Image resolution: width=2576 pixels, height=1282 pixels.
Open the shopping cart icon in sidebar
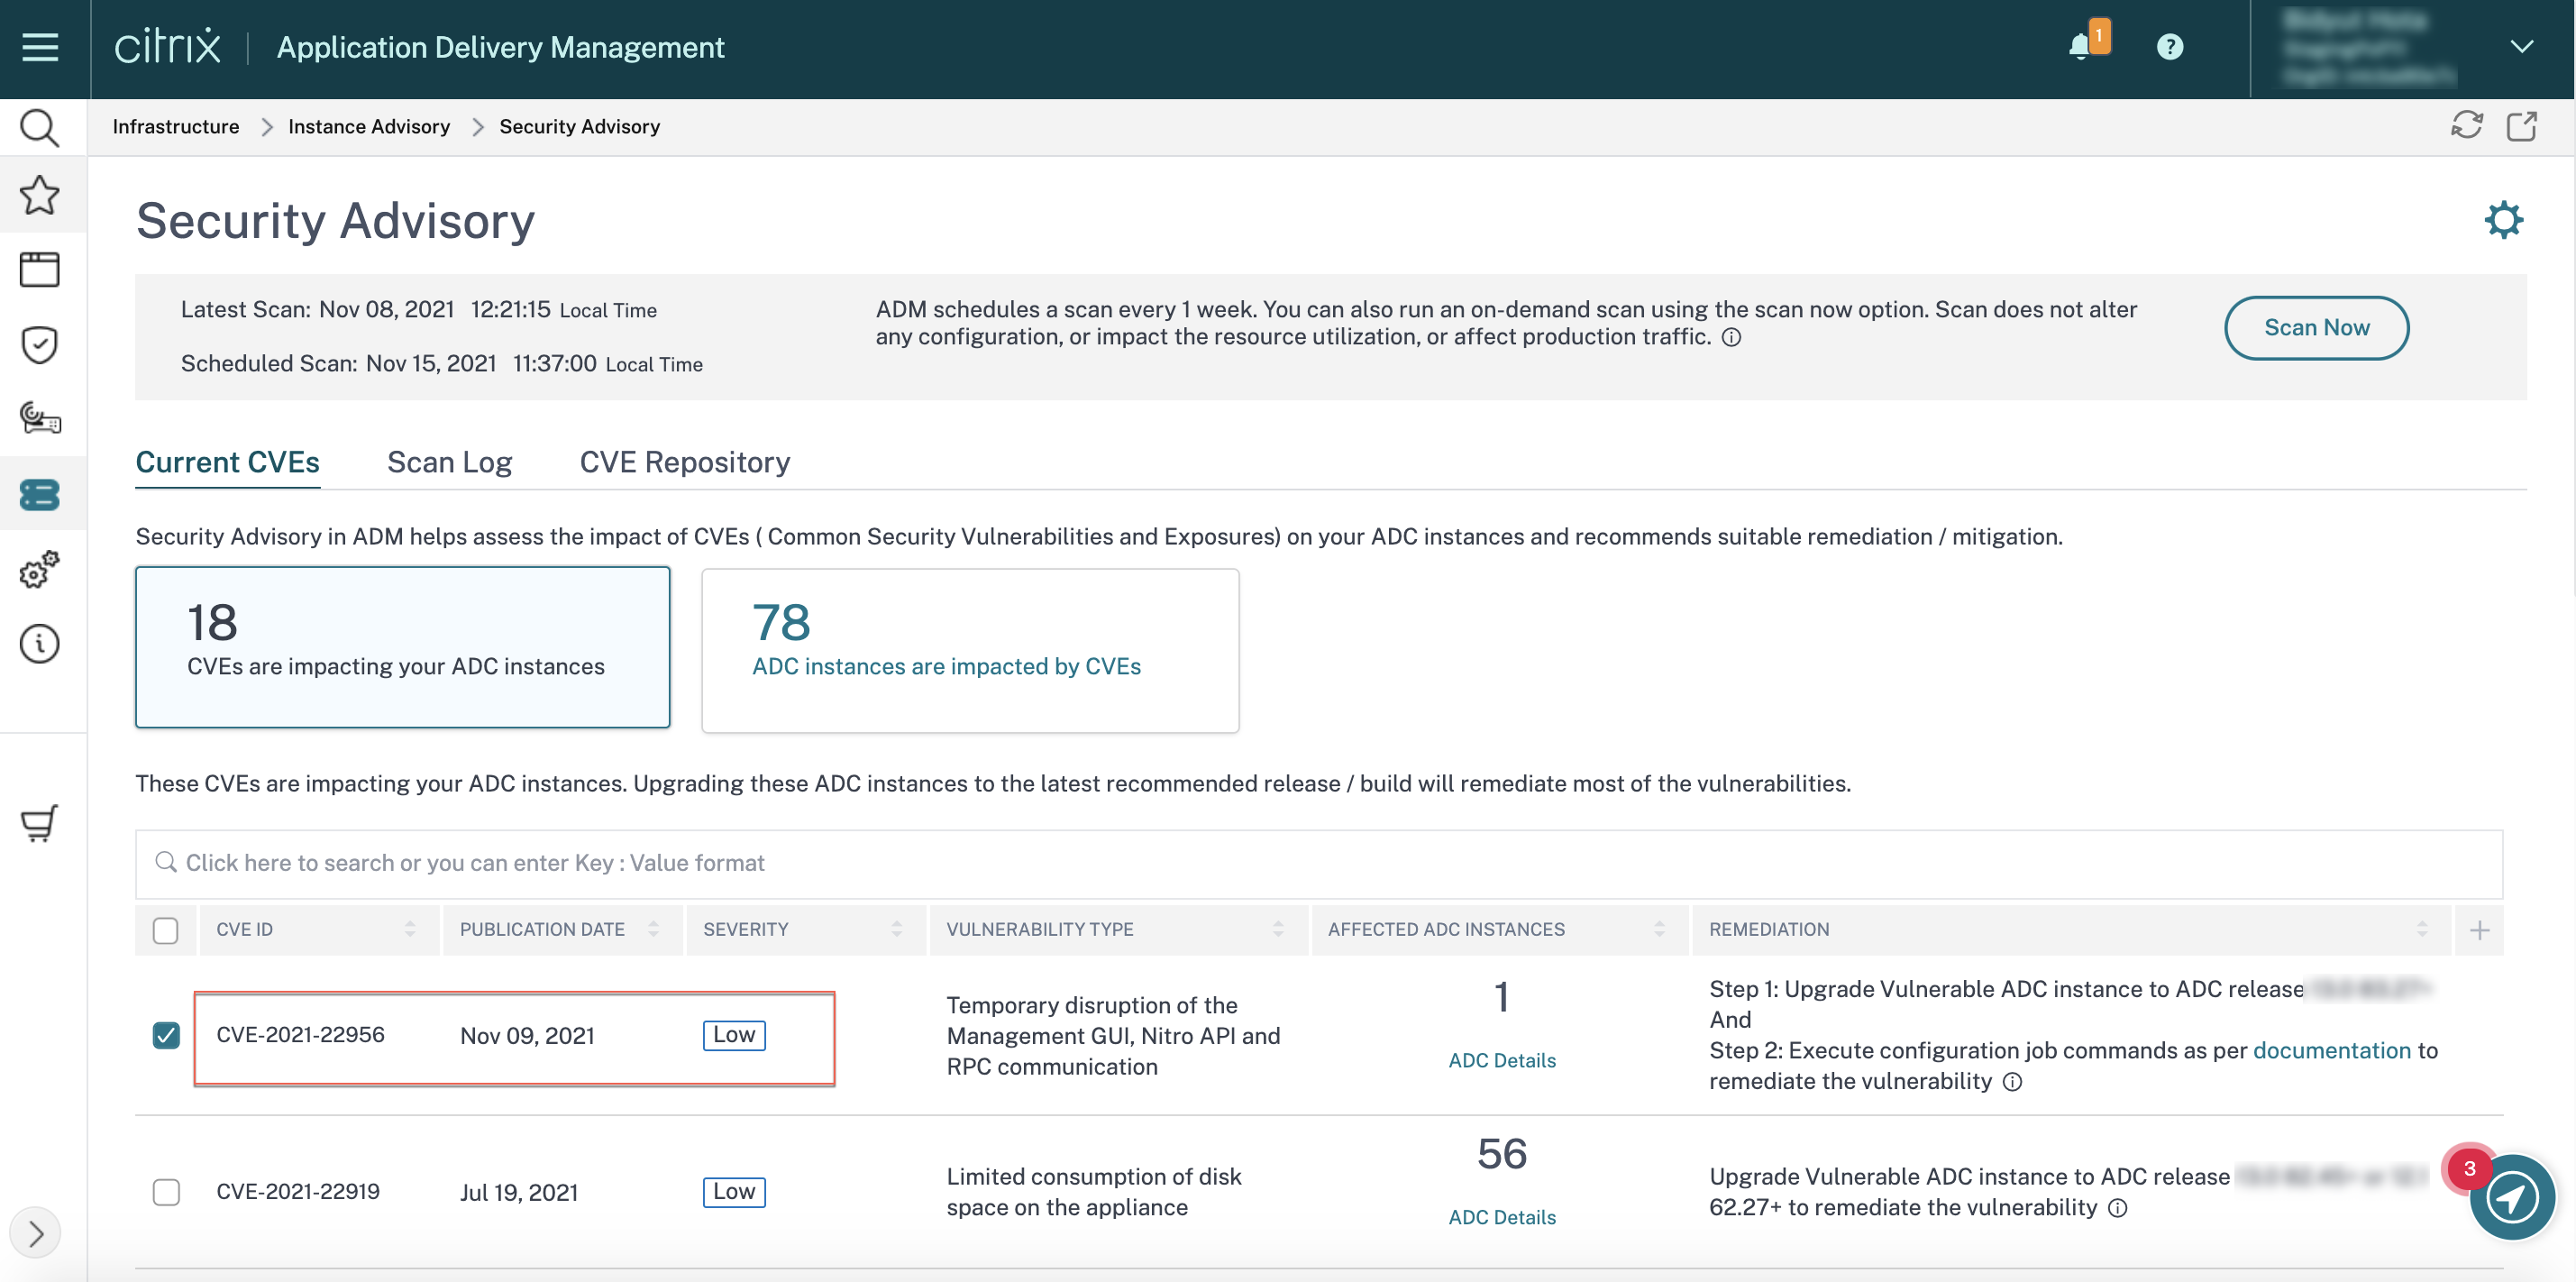40,823
